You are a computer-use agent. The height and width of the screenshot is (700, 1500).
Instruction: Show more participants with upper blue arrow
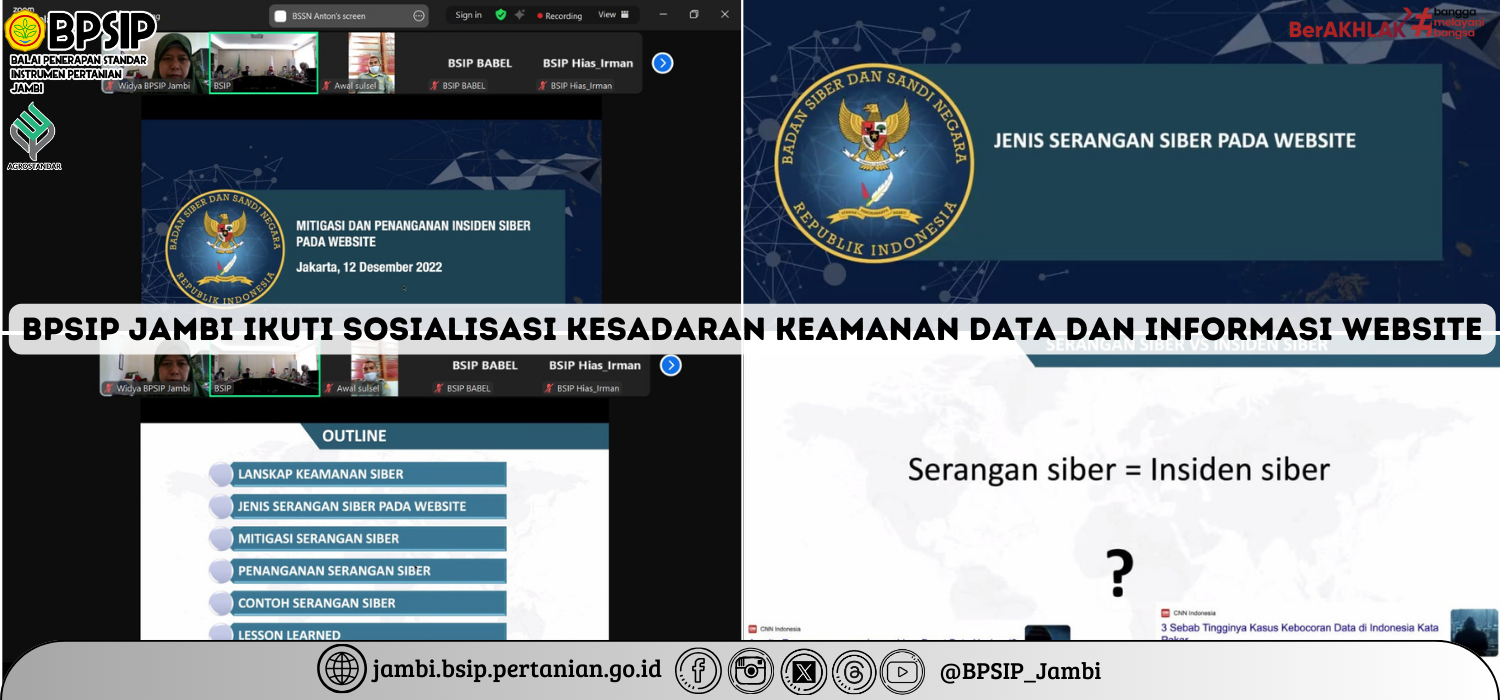click(662, 63)
